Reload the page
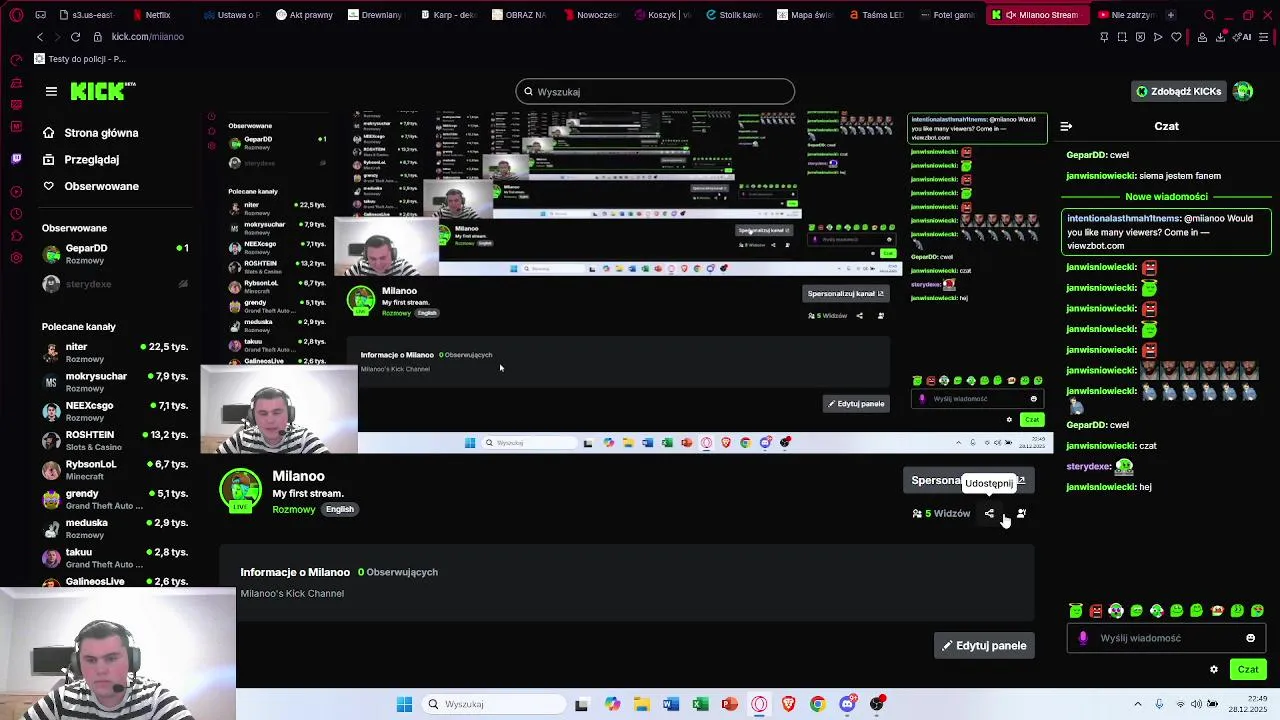 (x=75, y=37)
